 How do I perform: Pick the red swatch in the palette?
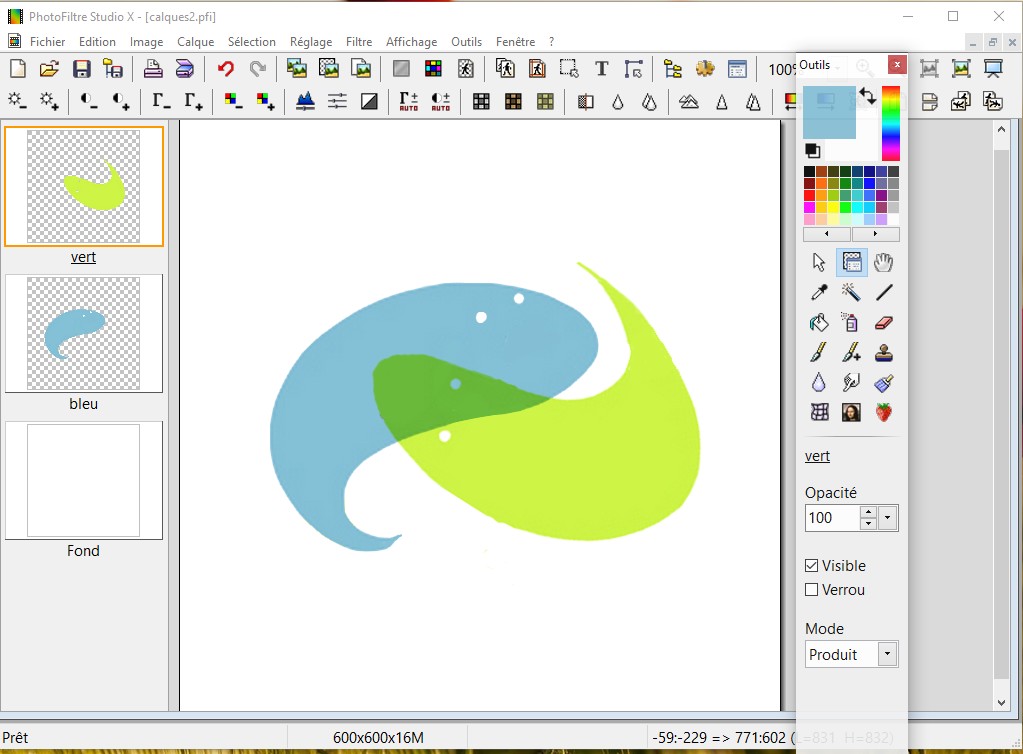809,195
